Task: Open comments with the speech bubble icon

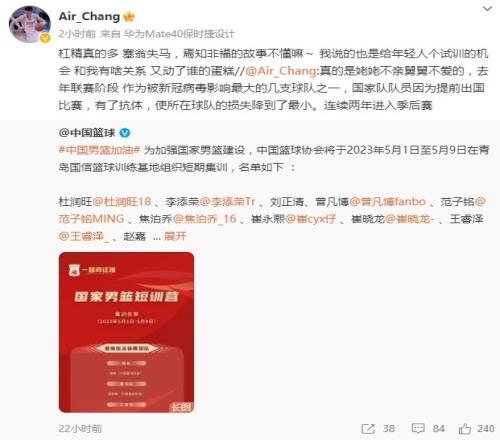Action: (x=418, y=429)
